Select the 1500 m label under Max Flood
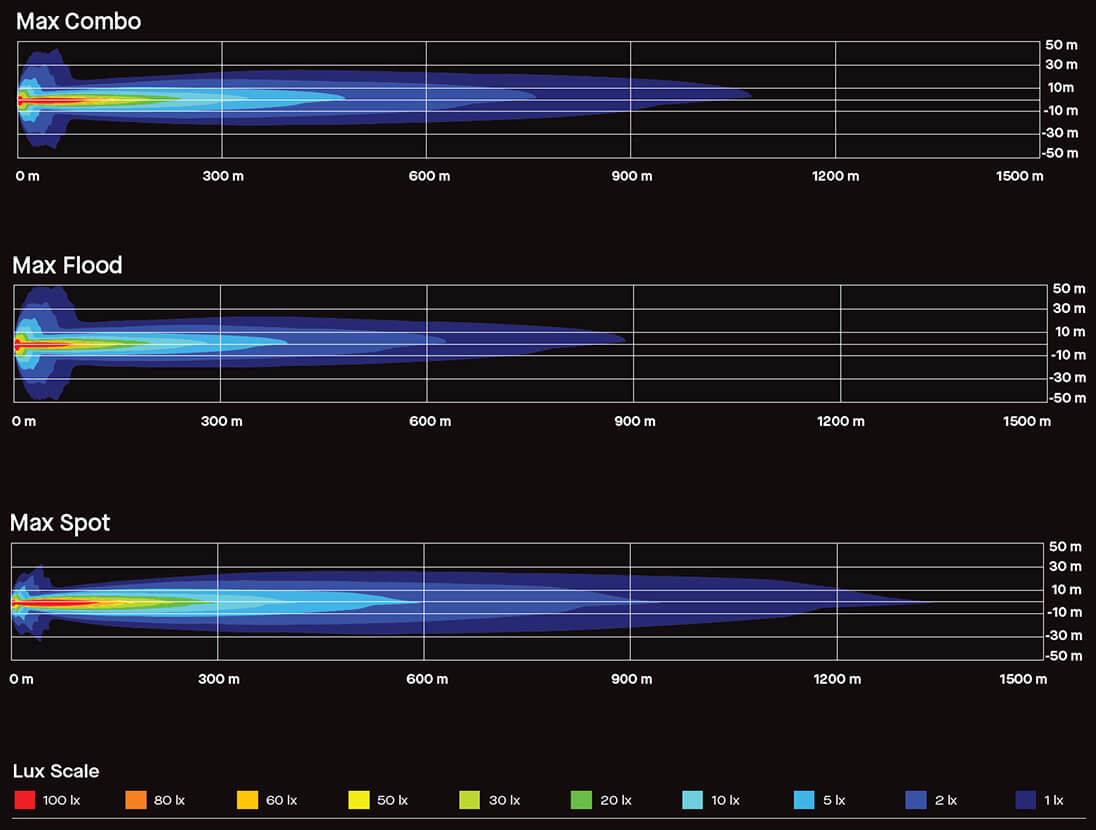This screenshot has height=830, width=1096. (x=1027, y=421)
